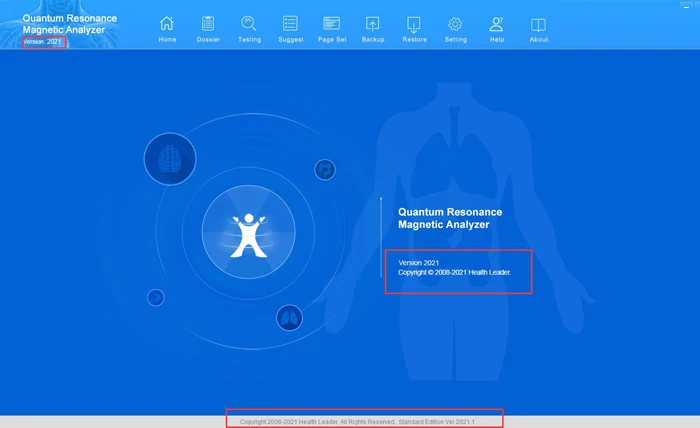Open the About book icon
This screenshot has height=428, width=700.
pyautogui.click(x=538, y=25)
